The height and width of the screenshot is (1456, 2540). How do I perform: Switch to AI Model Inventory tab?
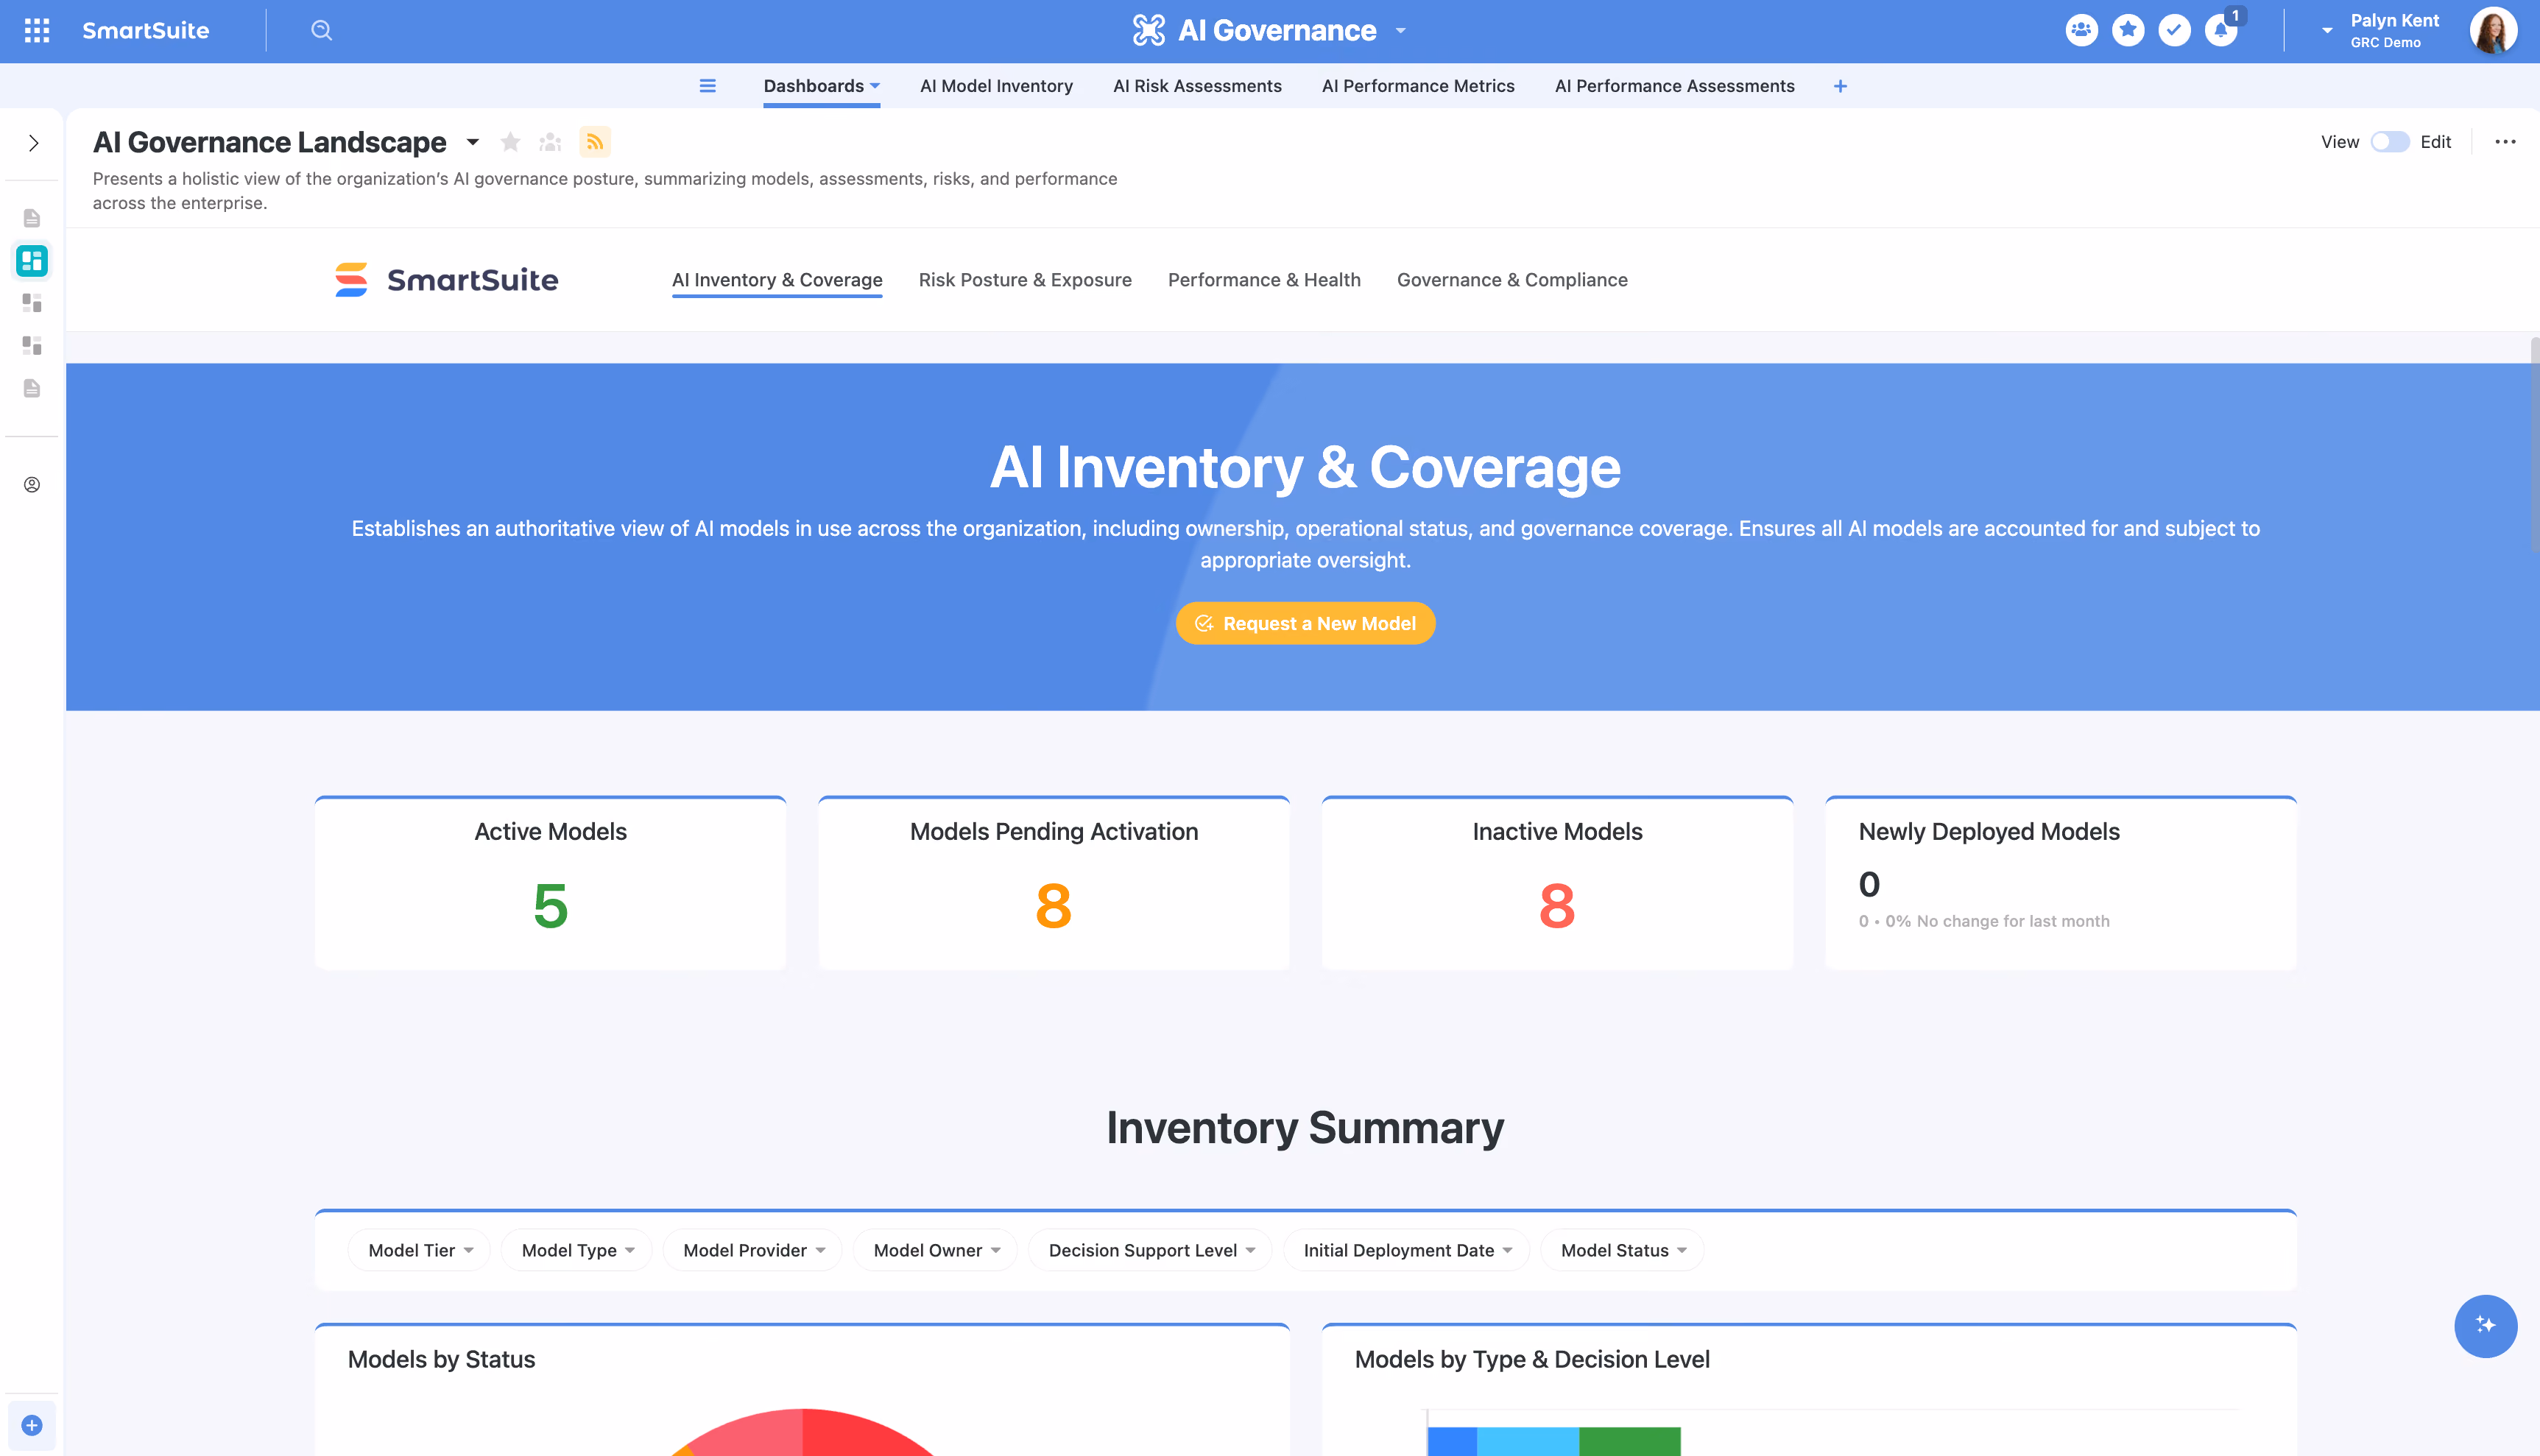pos(996,86)
